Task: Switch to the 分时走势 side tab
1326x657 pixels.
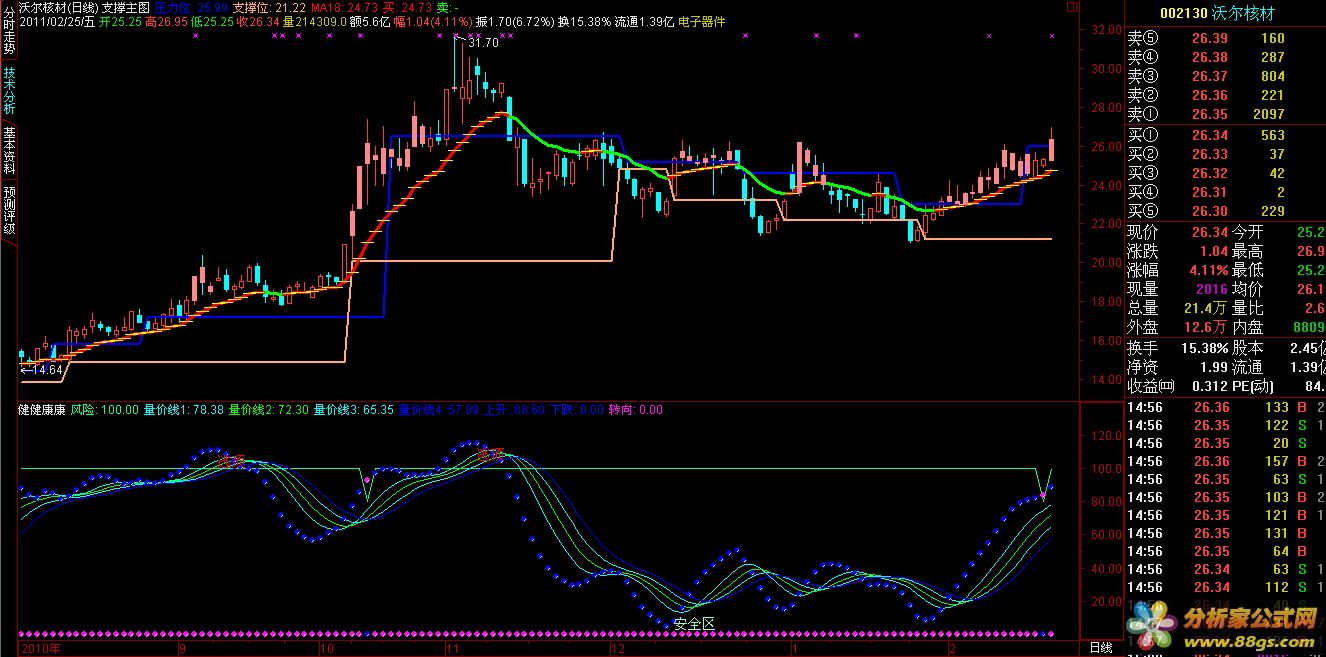Action: 9,30
